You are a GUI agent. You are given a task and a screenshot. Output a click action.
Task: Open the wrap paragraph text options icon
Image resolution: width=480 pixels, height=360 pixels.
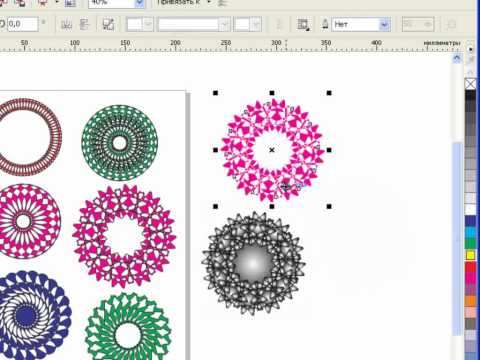pyautogui.click(x=303, y=25)
